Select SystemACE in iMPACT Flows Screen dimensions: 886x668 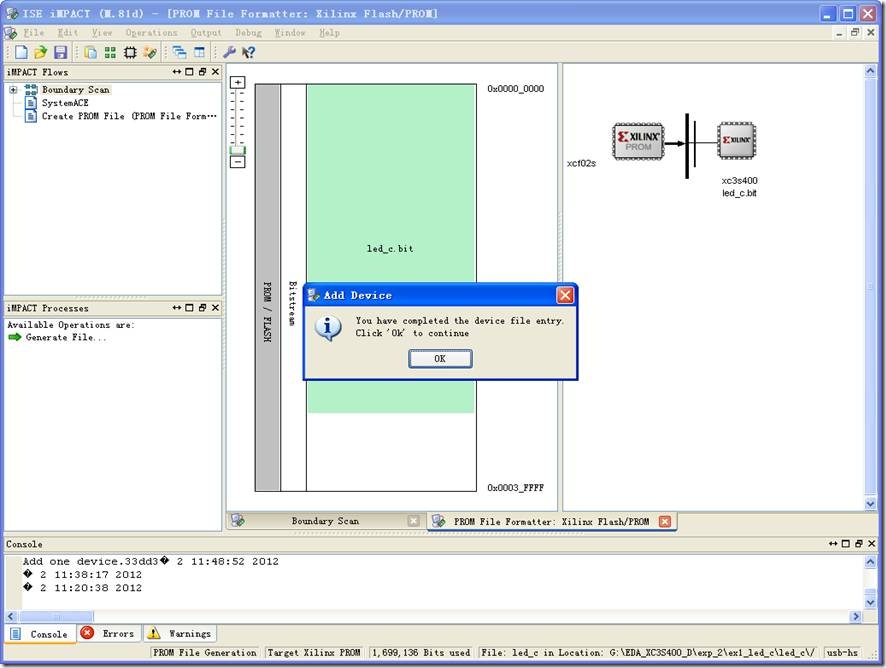(64, 103)
